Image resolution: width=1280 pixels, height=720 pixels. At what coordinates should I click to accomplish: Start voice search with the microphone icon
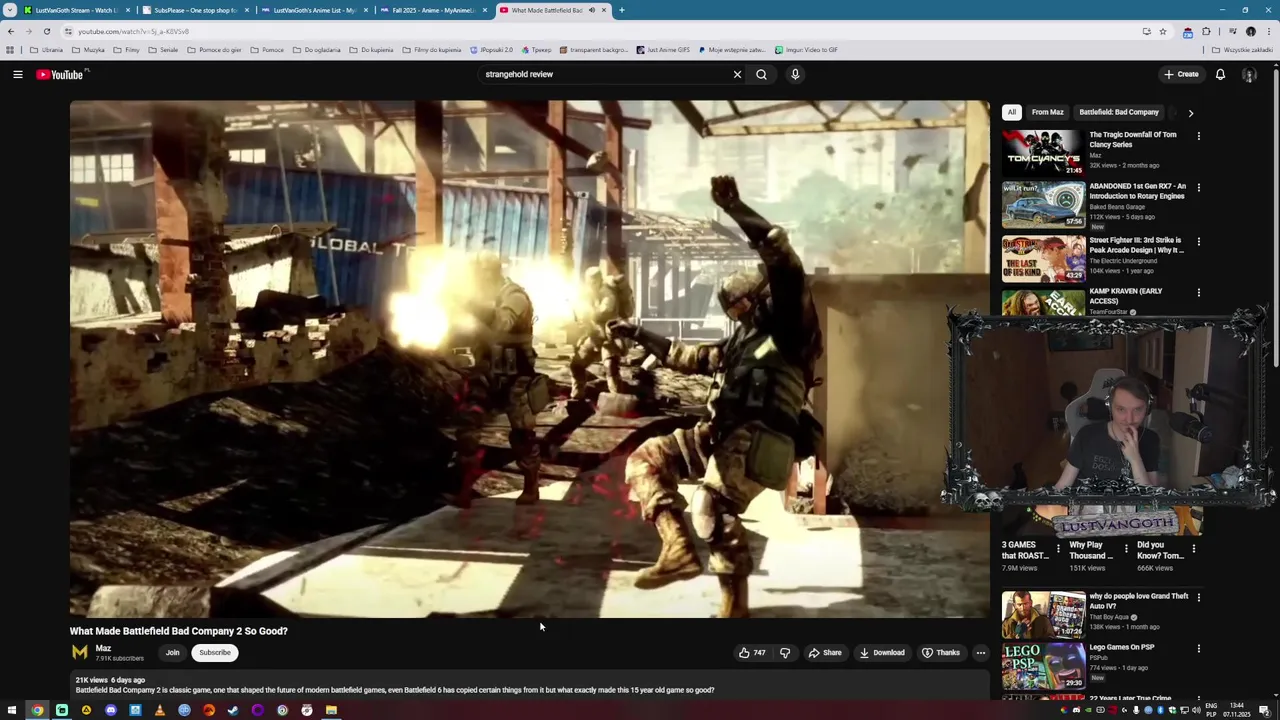click(795, 74)
